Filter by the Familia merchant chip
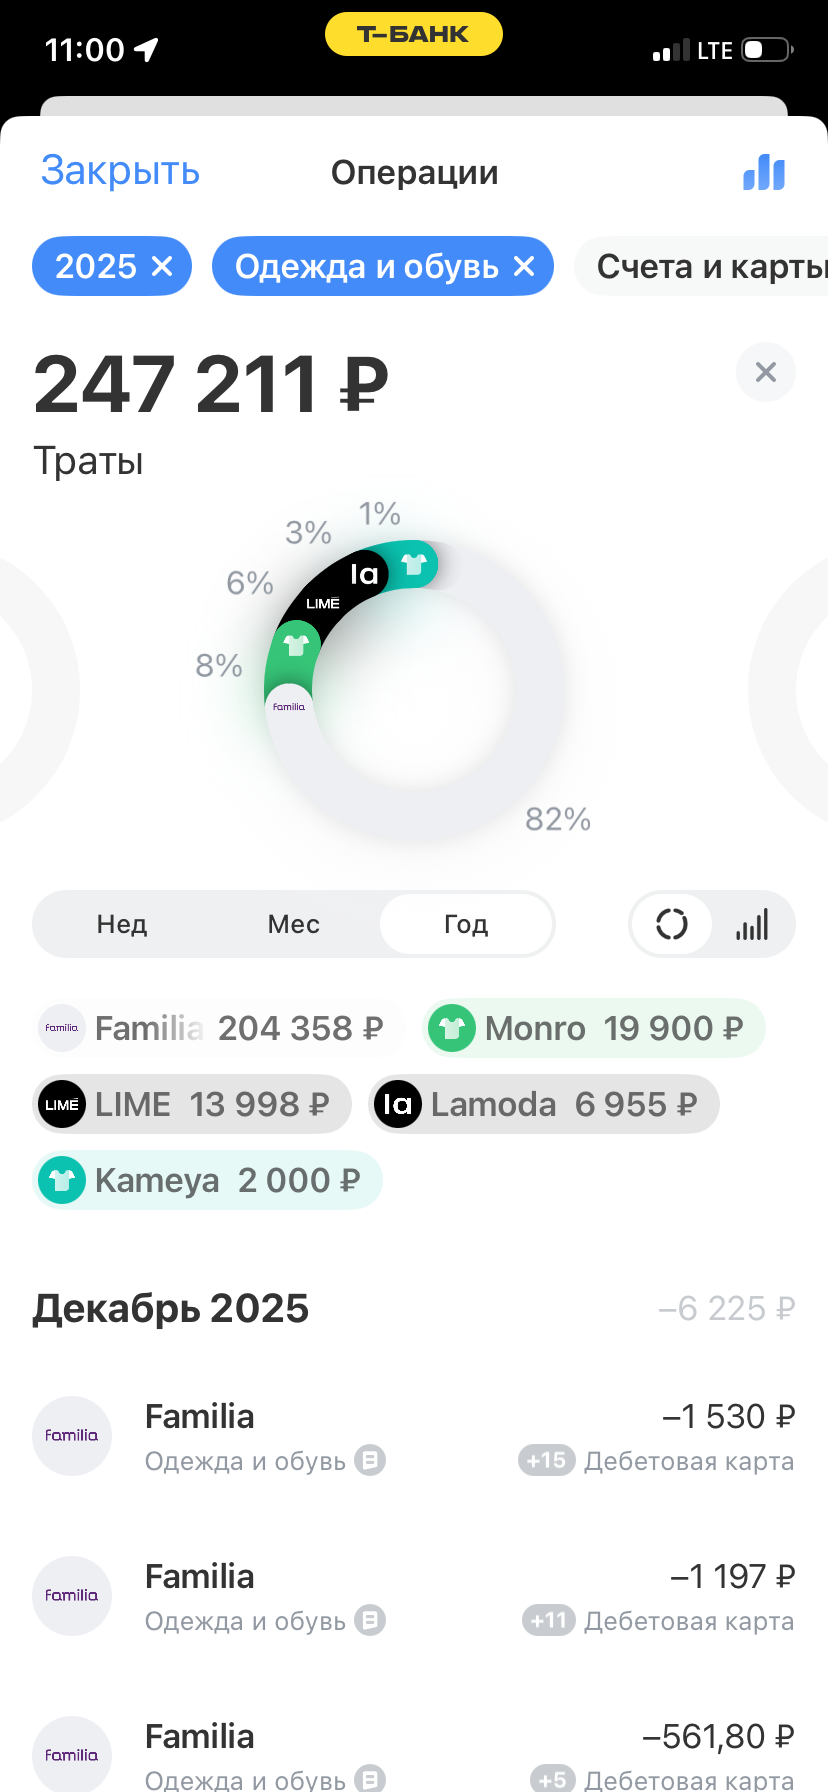 (212, 1028)
